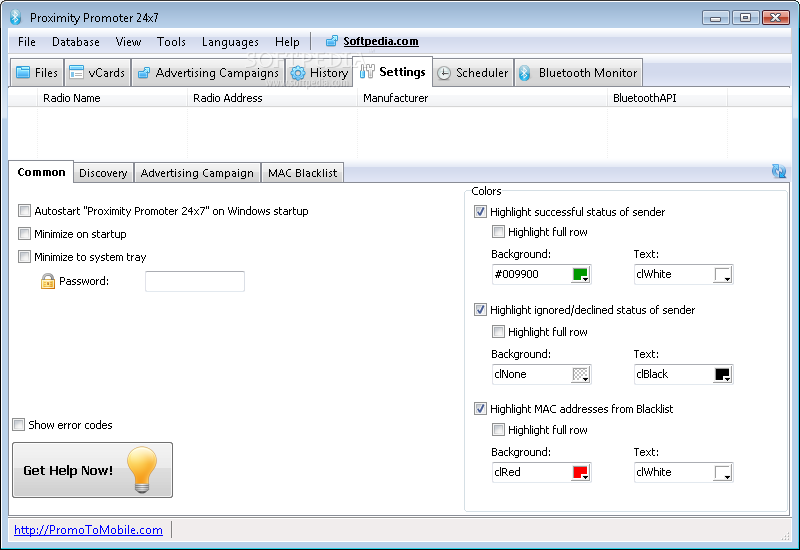This screenshot has height=550, width=800.
Task: Click the vCards tab card icon
Action: click(x=76, y=72)
